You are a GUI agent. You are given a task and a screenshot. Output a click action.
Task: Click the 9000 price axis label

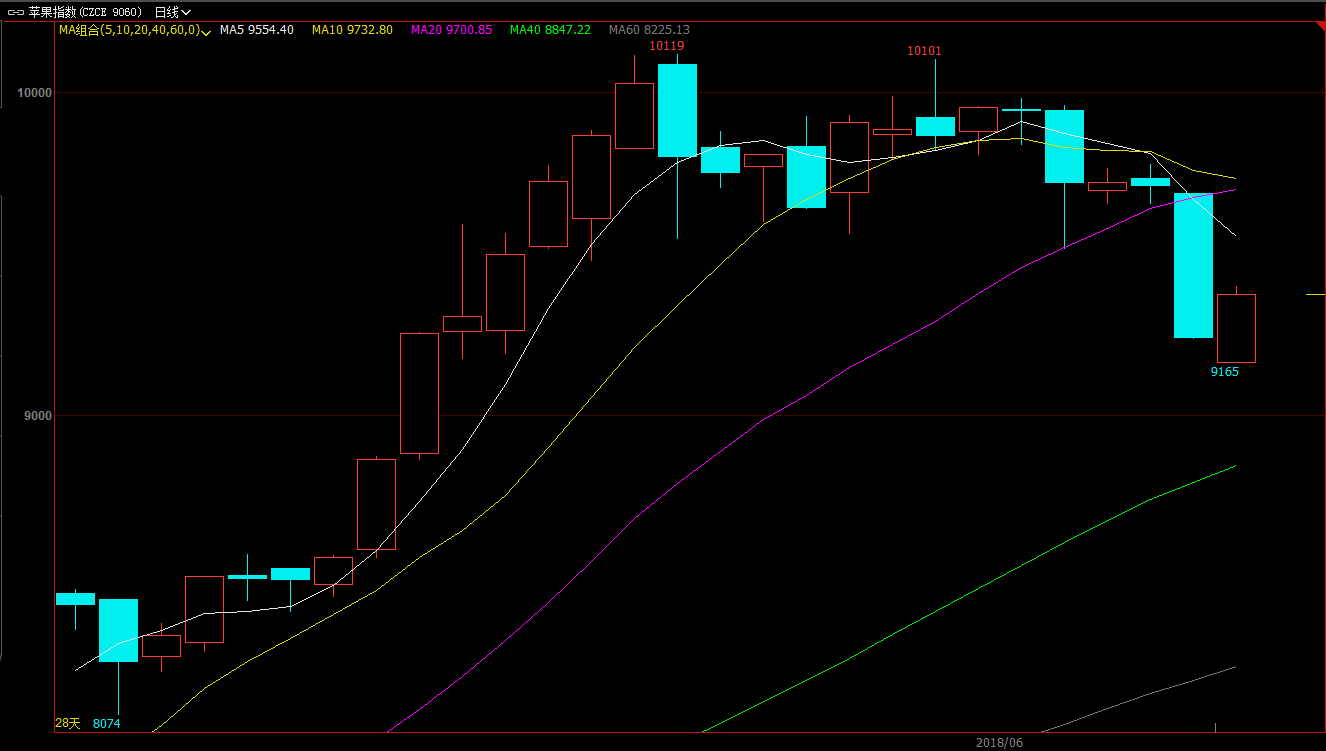[x=37, y=415]
